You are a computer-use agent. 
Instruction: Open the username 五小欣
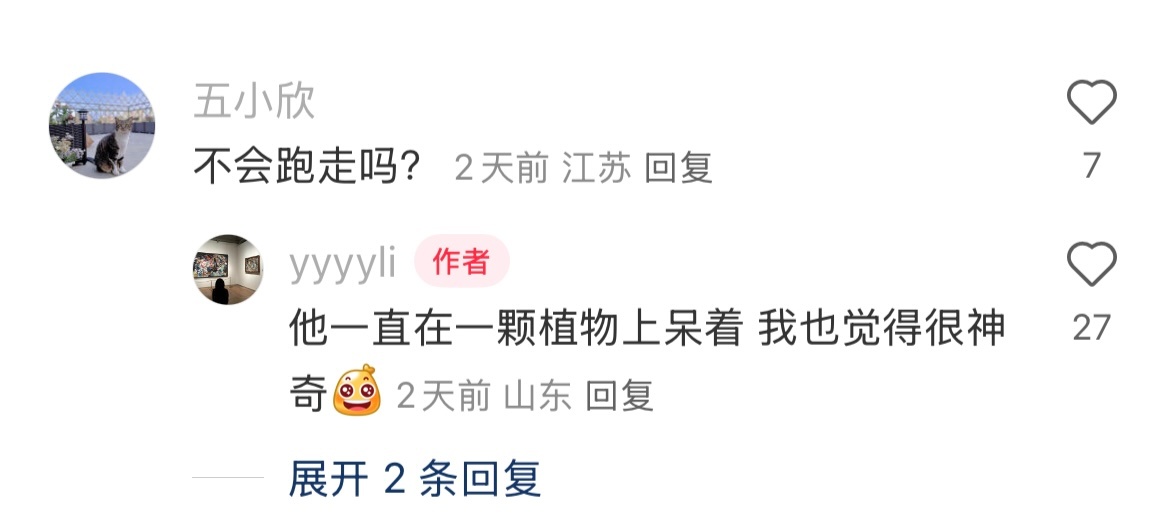tap(254, 101)
